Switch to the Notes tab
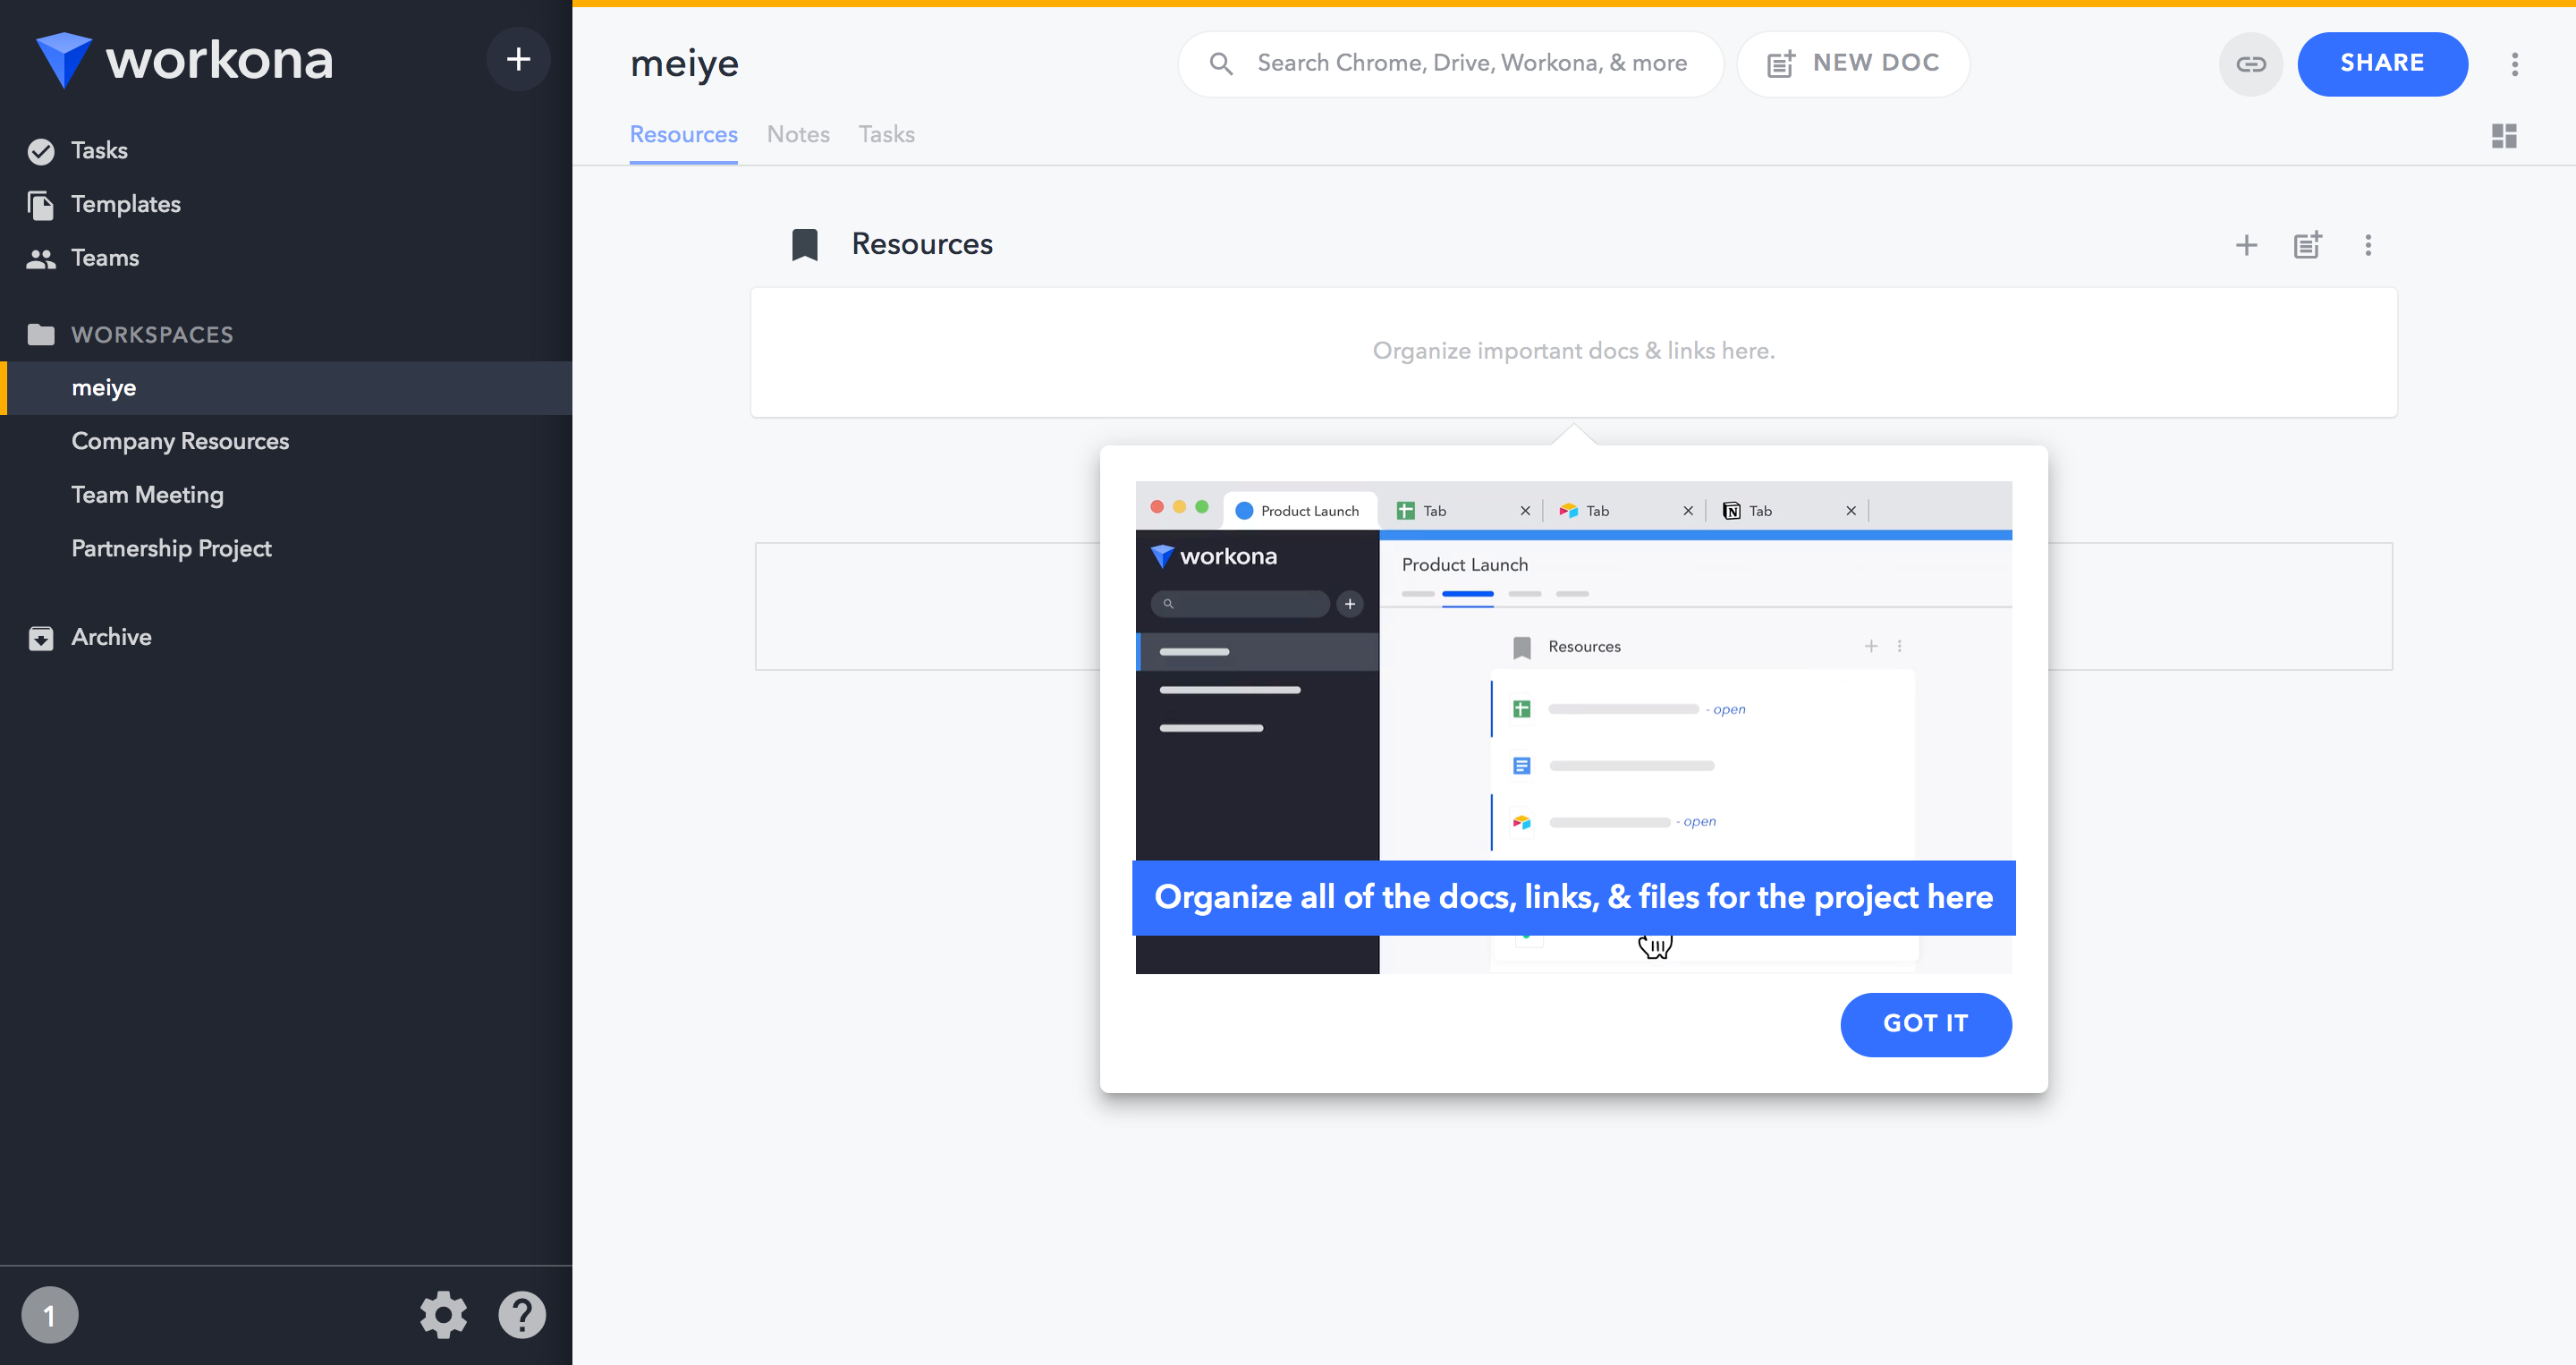The width and height of the screenshot is (2576, 1365). 798,135
